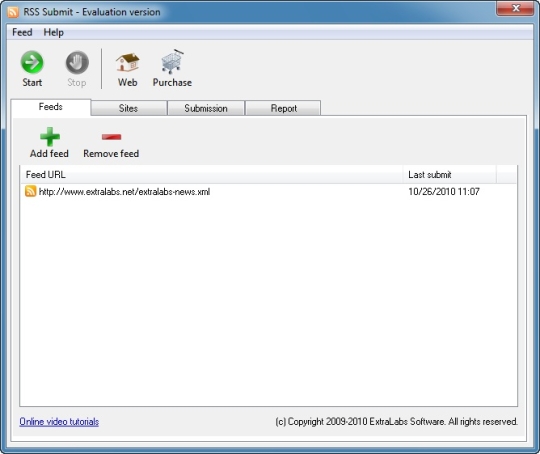Switch to the Submission tab
This screenshot has width=540, height=454.
pyautogui.click(x=206, y=108)
